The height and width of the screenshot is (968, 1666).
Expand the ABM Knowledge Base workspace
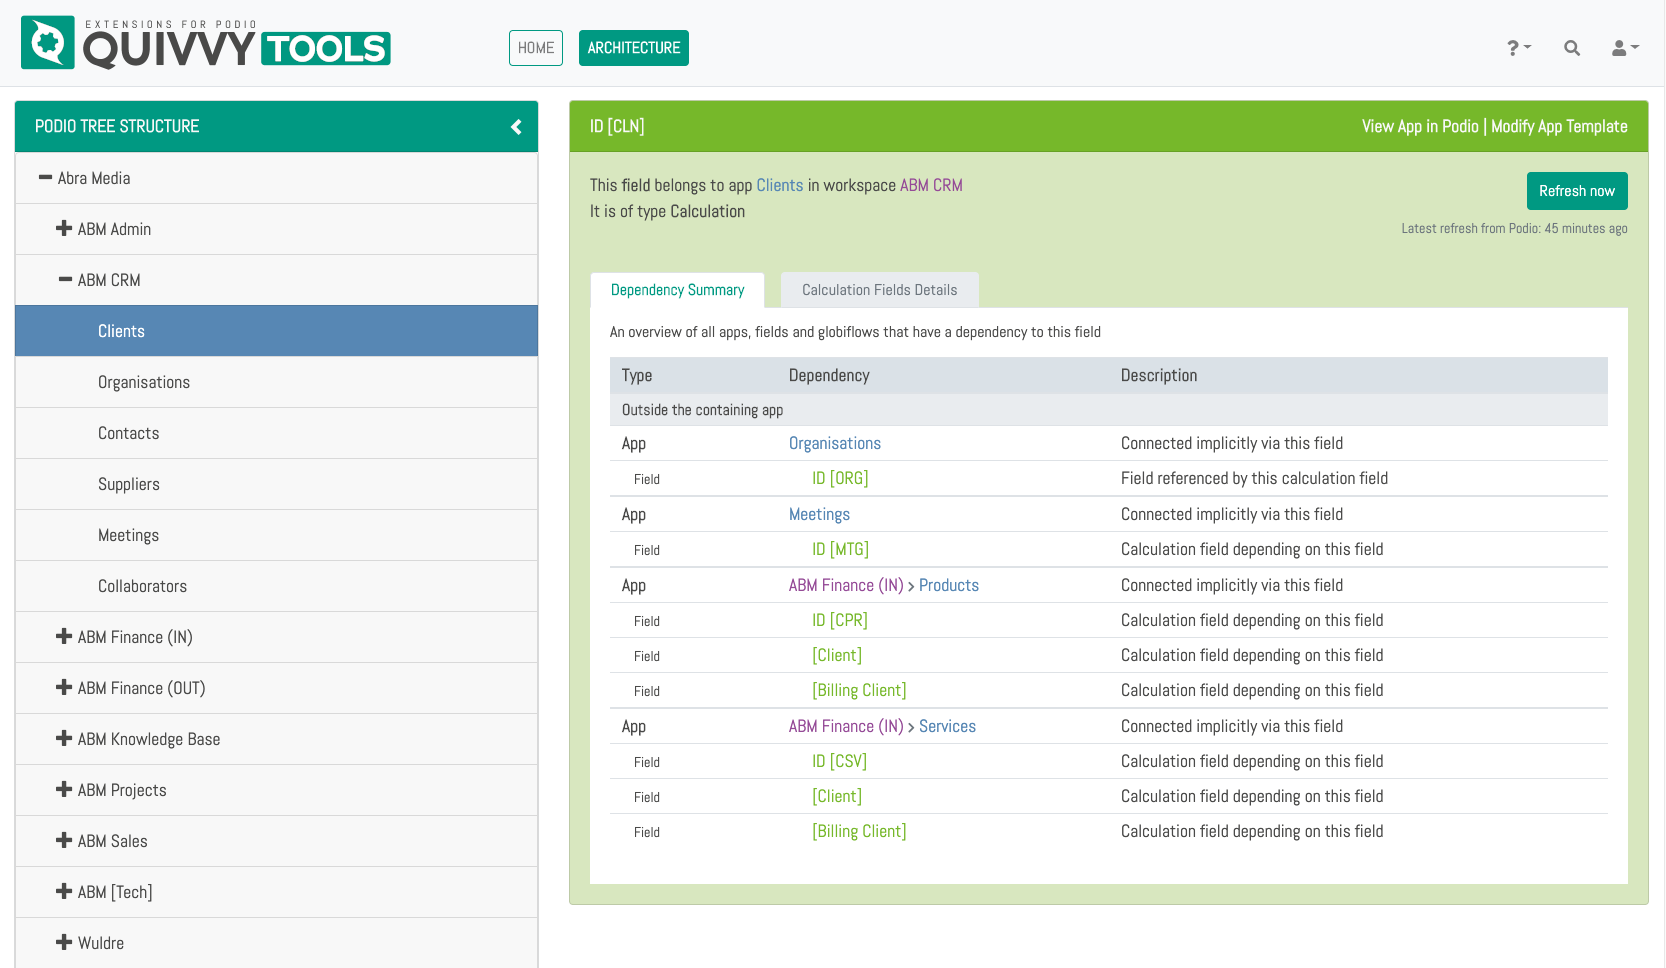click(64, 739)
